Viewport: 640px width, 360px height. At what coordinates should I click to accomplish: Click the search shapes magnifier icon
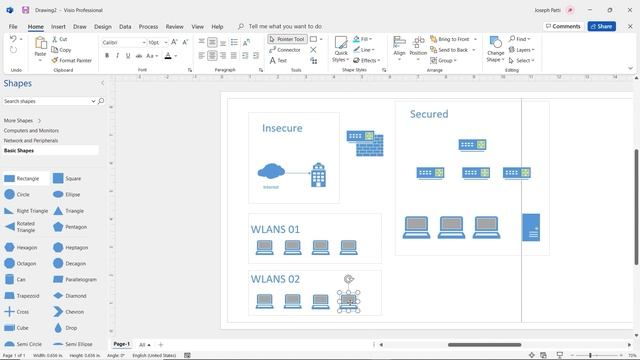point(101,101)
